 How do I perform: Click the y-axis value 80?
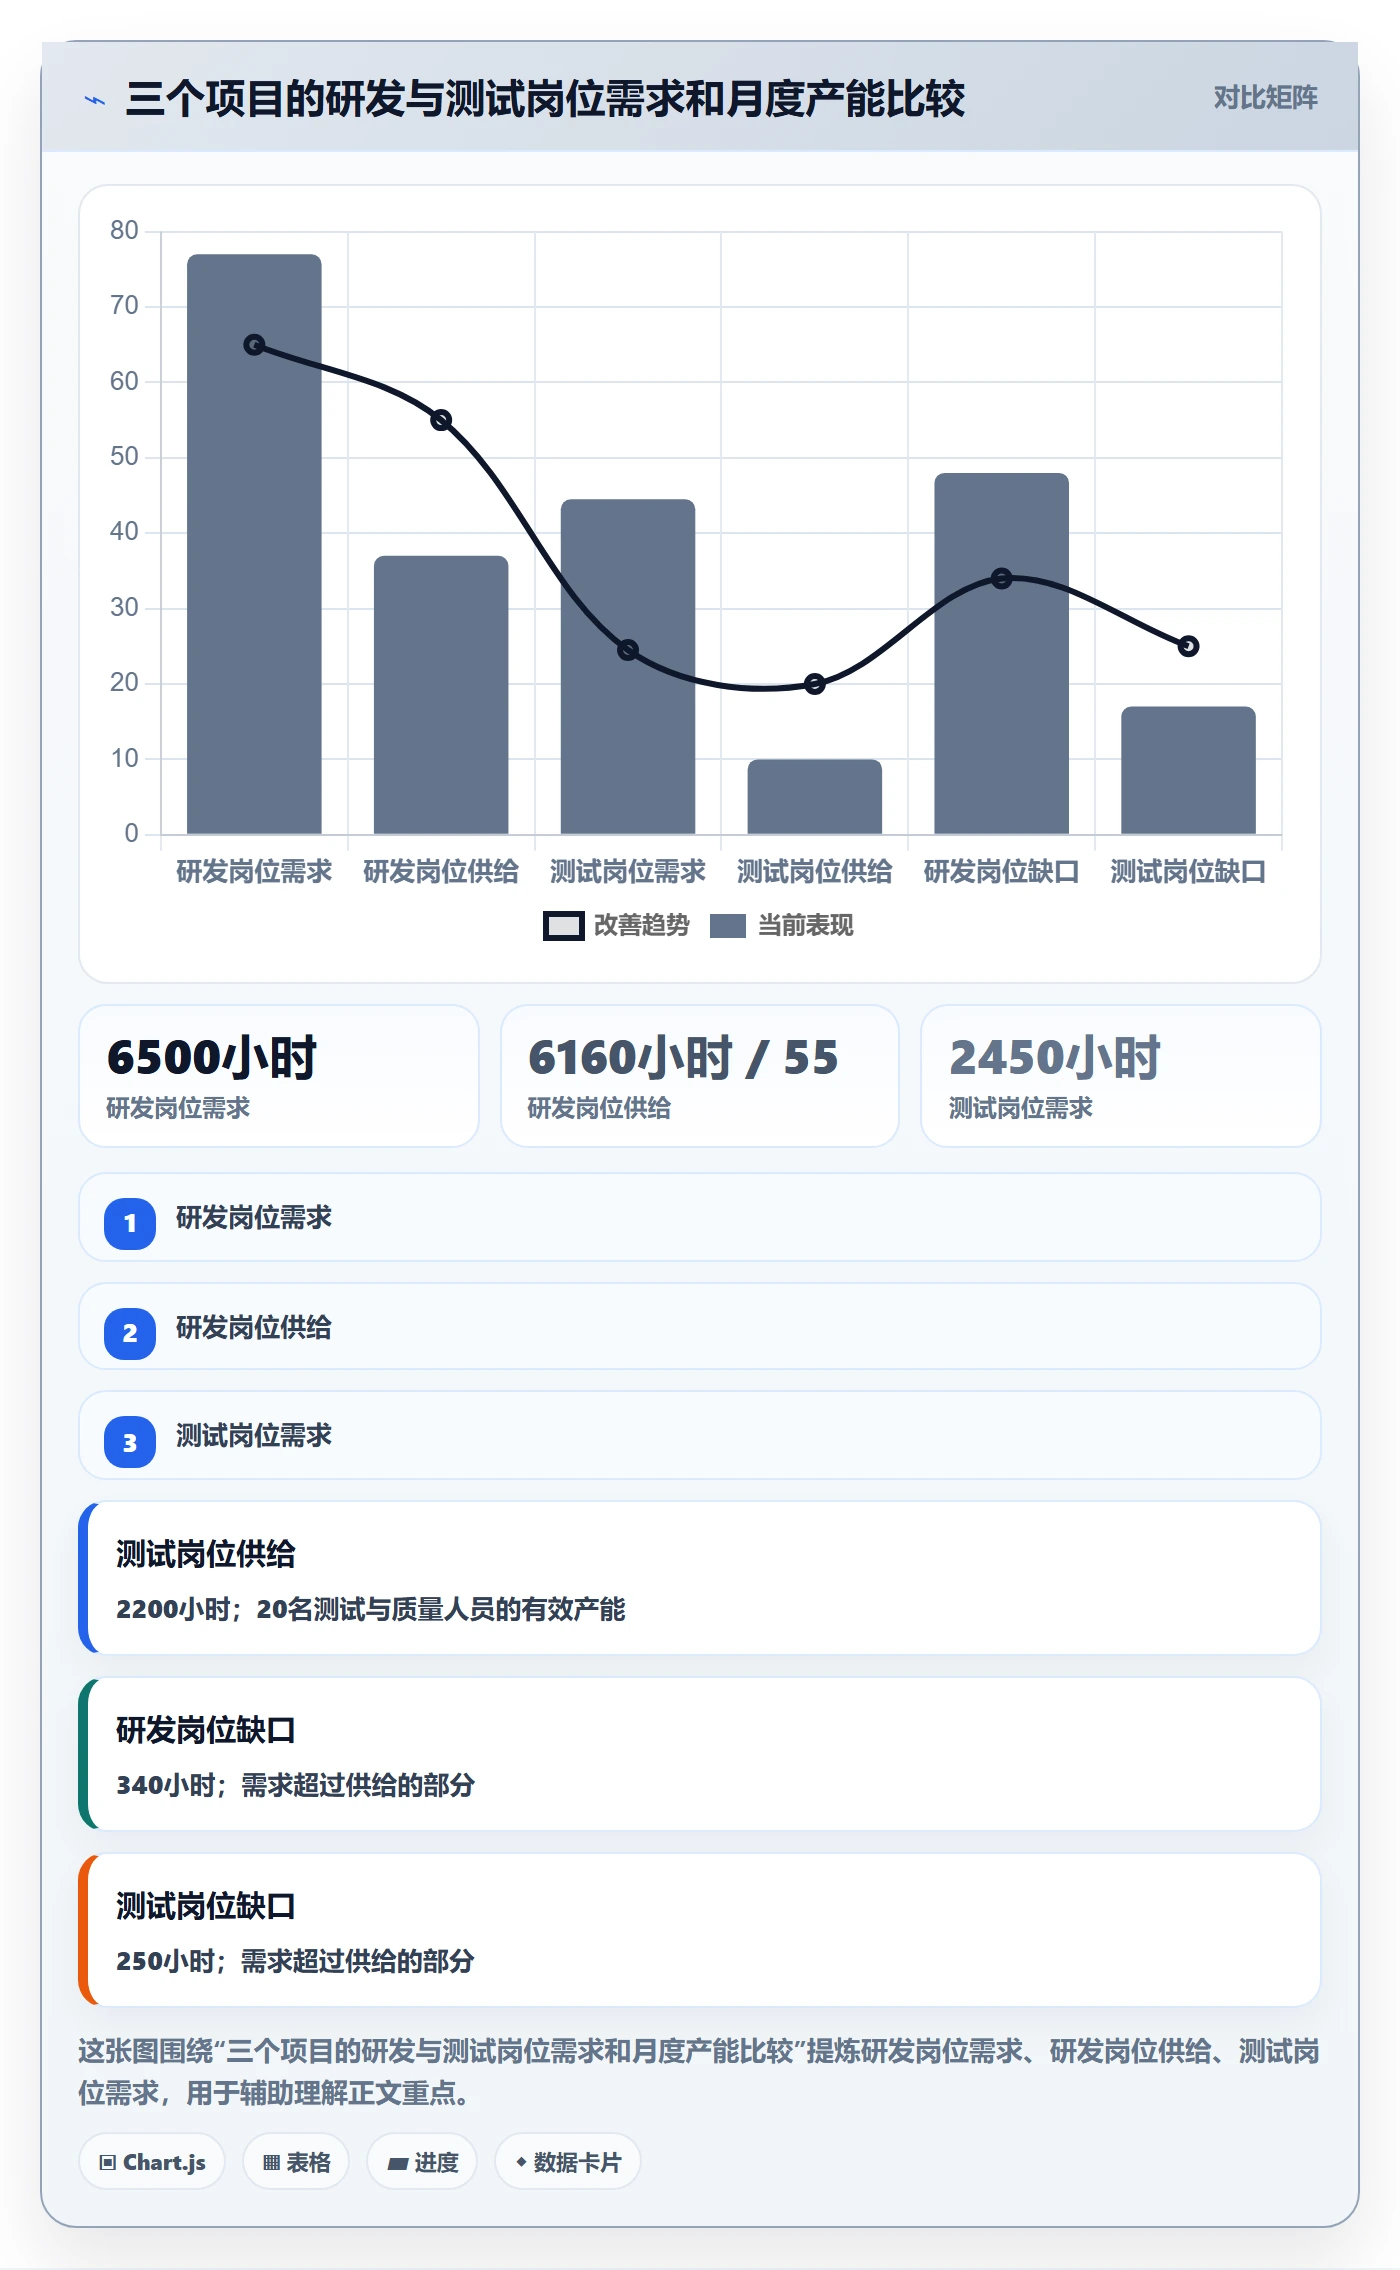pos(124,231)
